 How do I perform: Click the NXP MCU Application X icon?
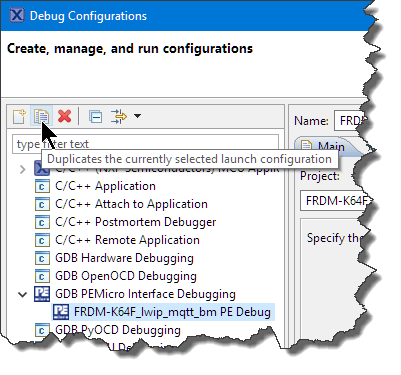(42, 169)
